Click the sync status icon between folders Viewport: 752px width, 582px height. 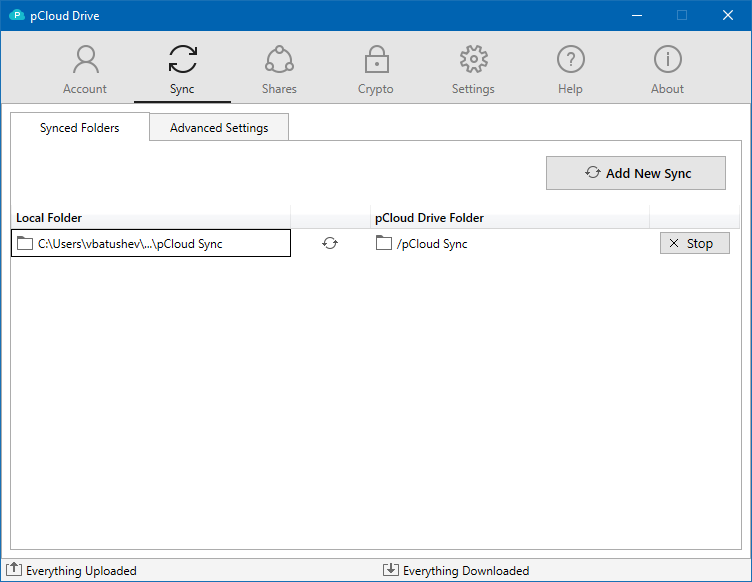(x=330, y=243)
